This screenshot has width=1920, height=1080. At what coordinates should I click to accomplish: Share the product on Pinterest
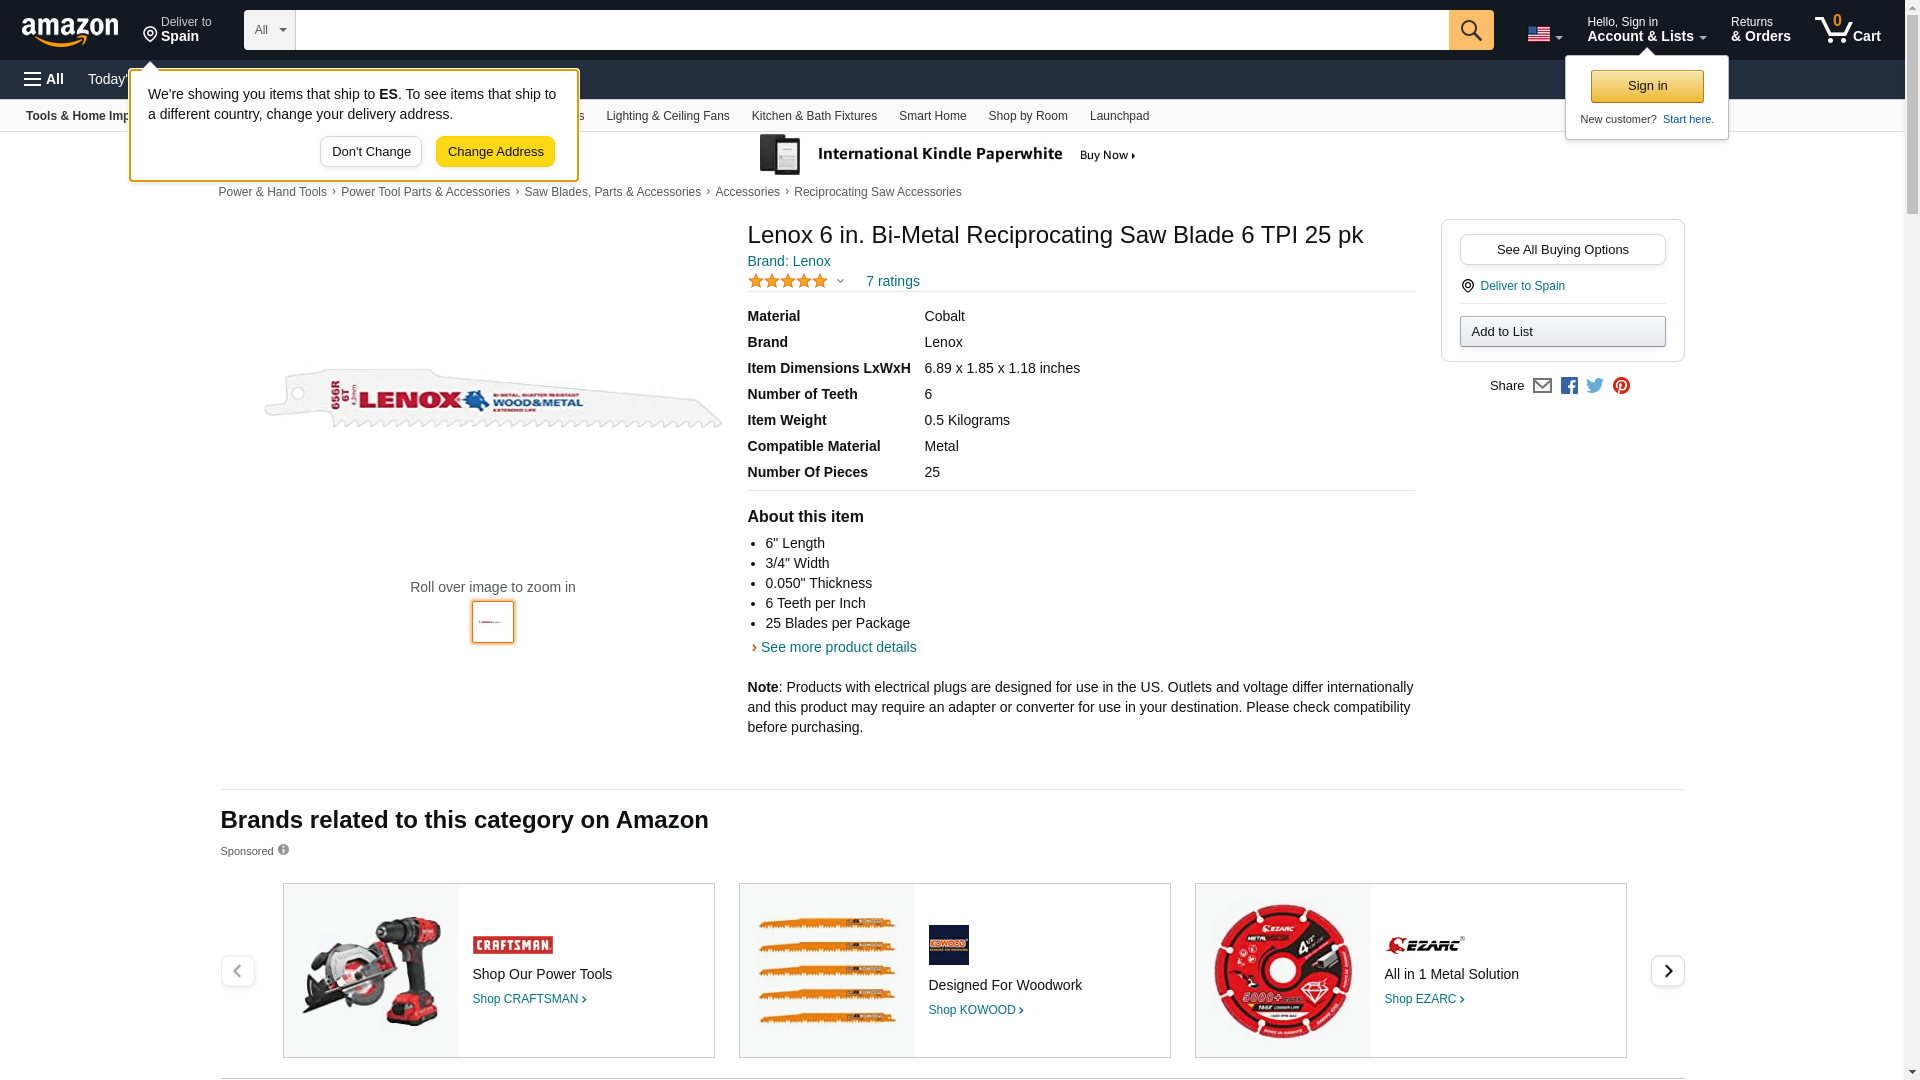point(1621,386)
